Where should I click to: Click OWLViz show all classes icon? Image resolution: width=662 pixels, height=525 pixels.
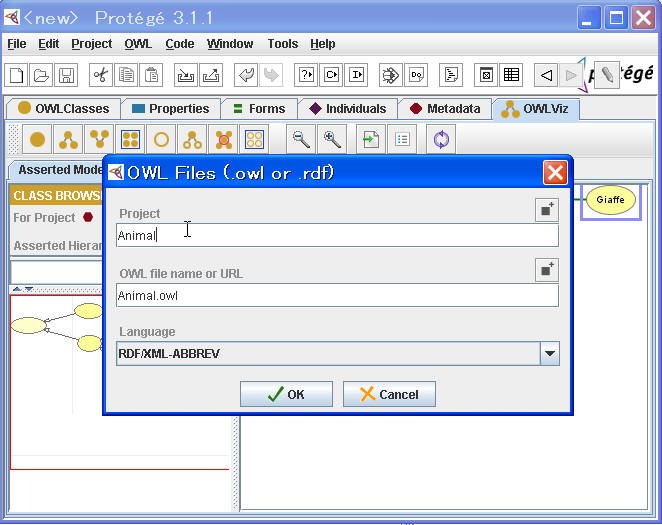pyautogui.click(x=130, y=139)
